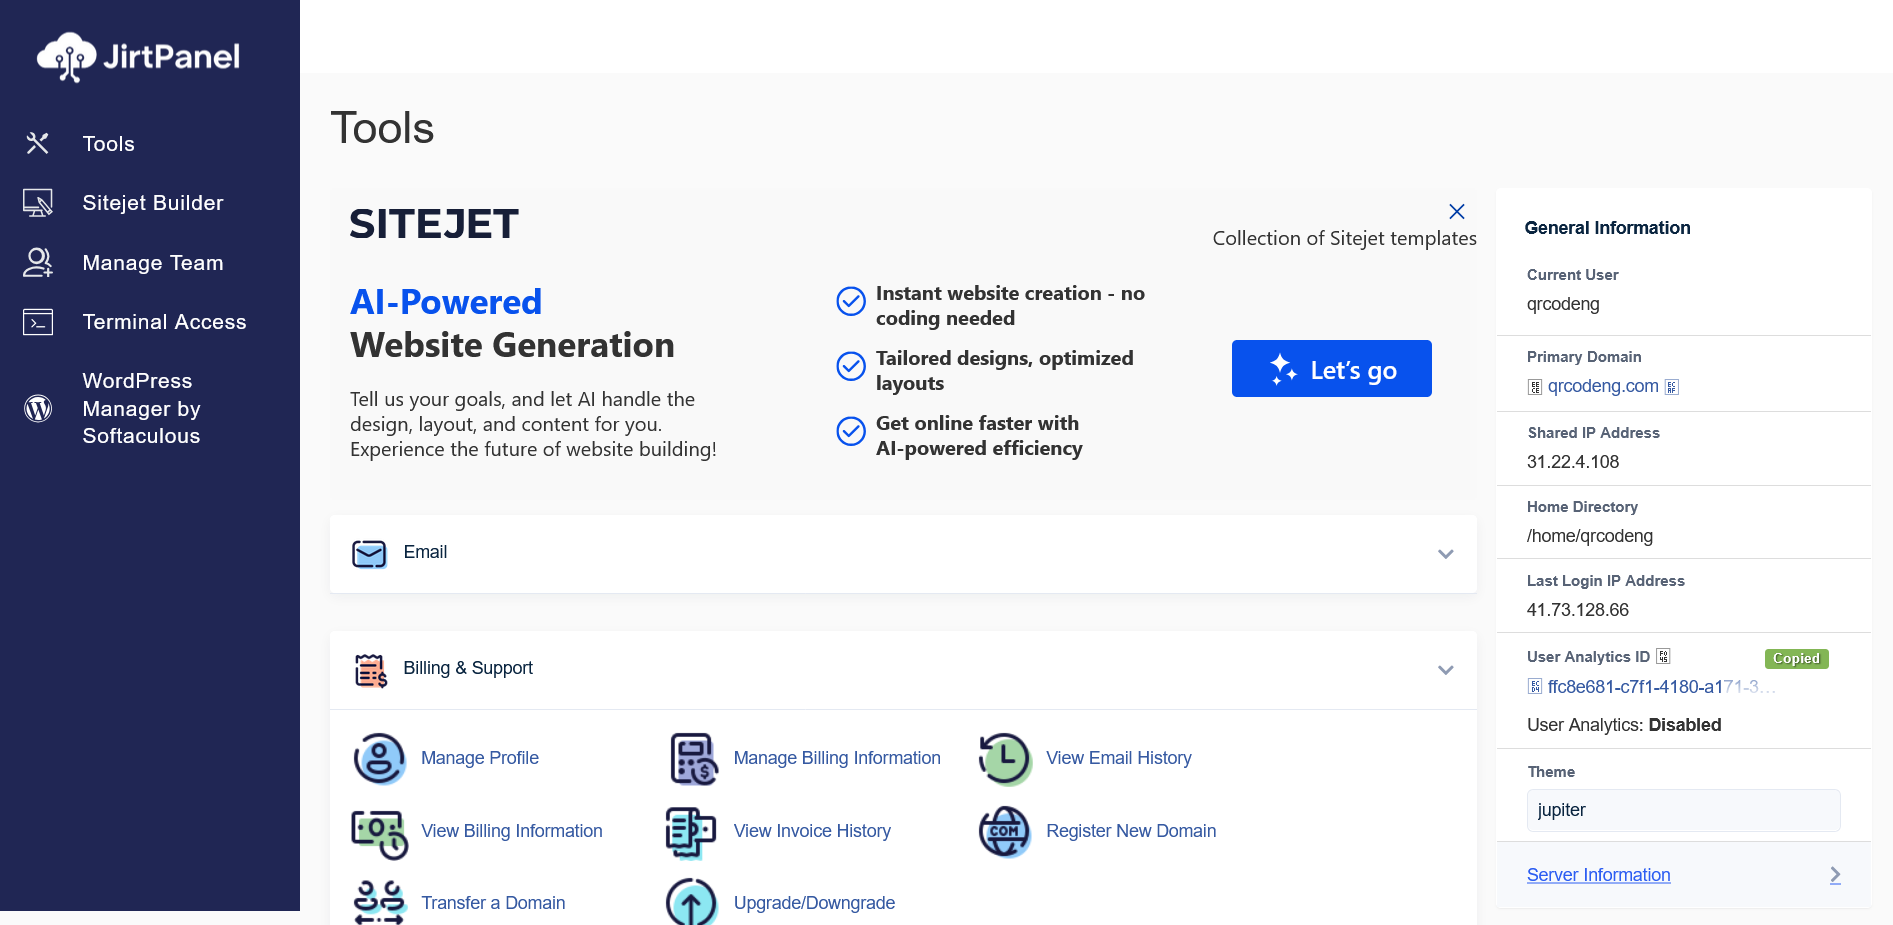Copy the User Analytics ID icon

point(1663,657)
